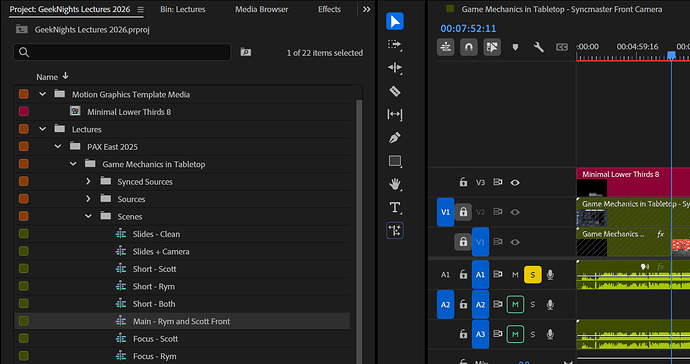Collapse Game Mechanics in Tabletop bin

(x=73, y=164)
